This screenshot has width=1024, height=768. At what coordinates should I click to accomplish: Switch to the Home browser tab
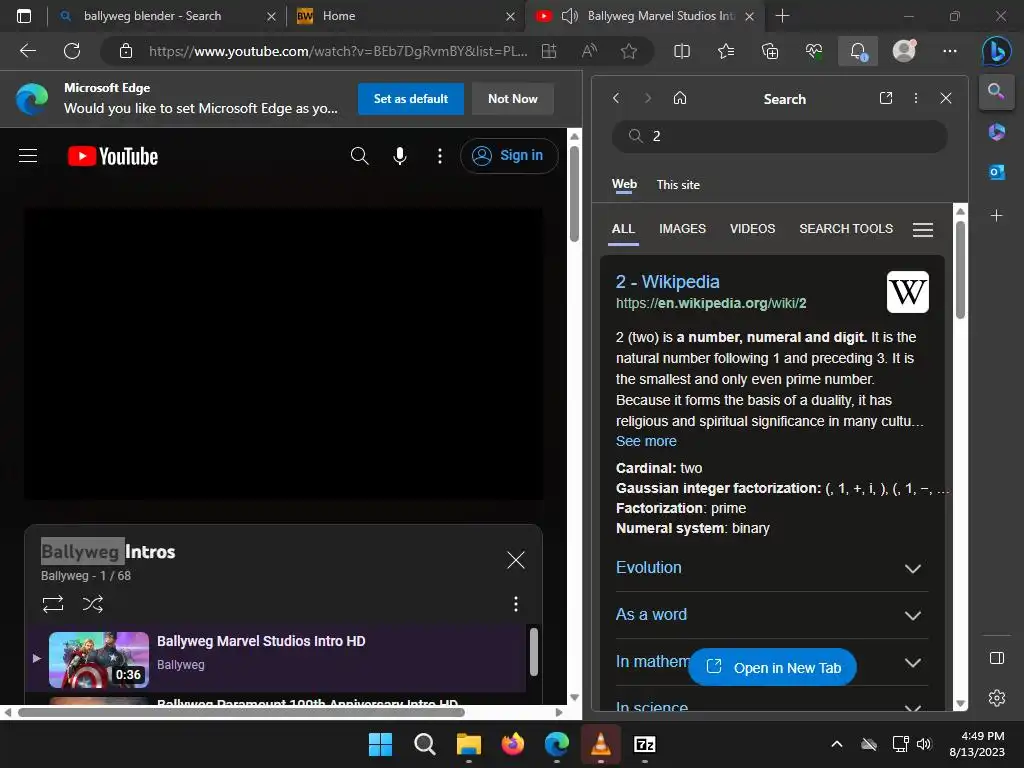[405, 16]
